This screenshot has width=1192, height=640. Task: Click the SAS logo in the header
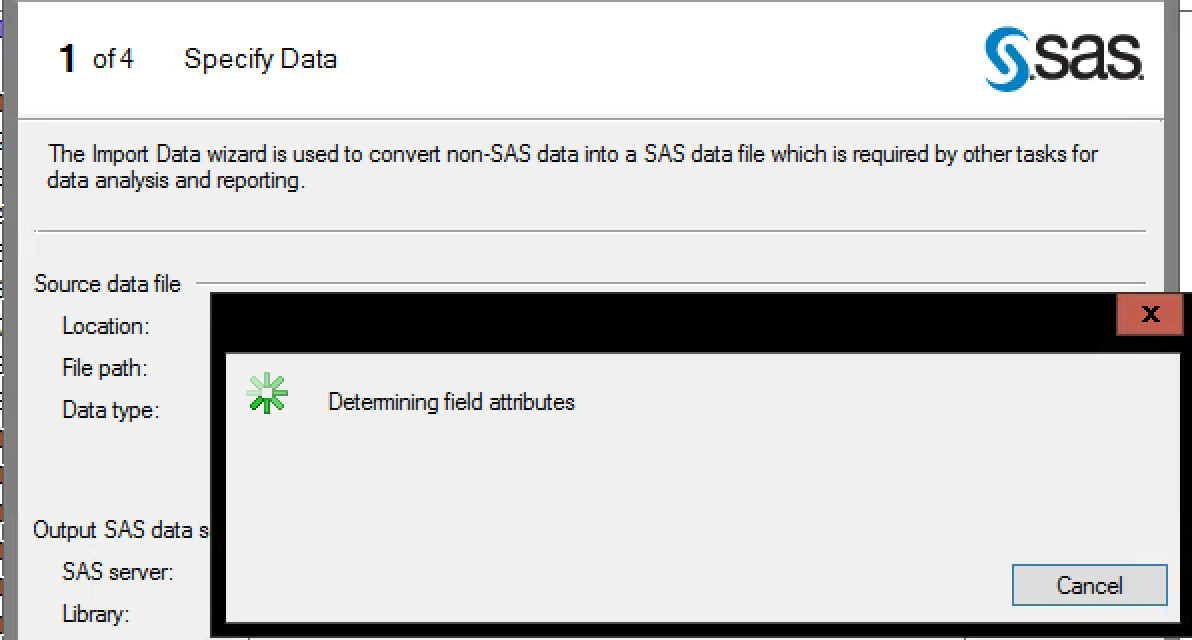(1064, 60)
